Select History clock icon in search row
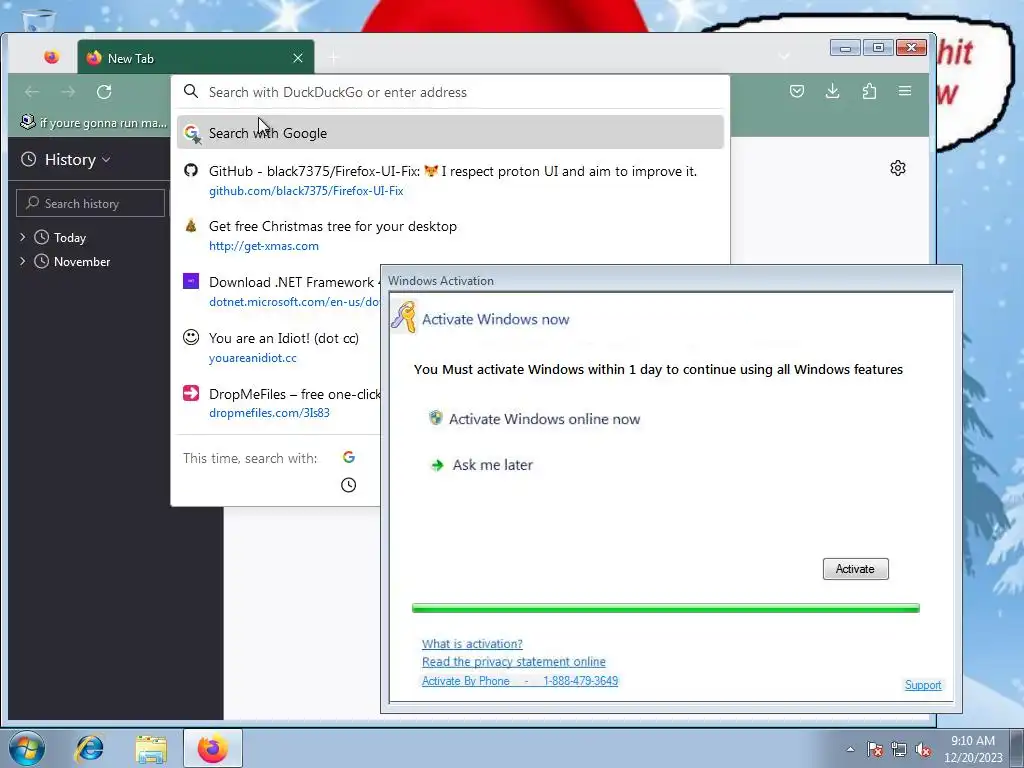Screen dimensions: 1024x768 349,485
